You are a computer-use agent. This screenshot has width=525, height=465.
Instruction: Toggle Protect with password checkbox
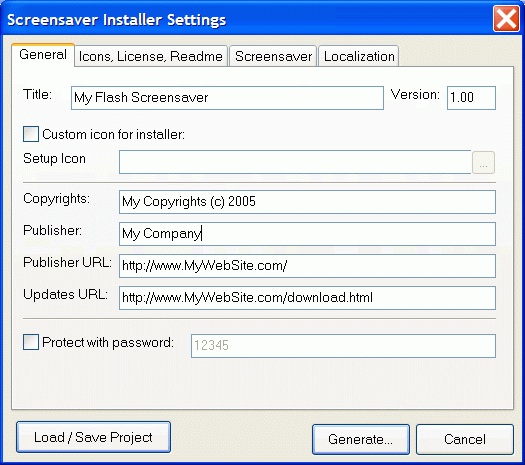[x=31, y=342]
